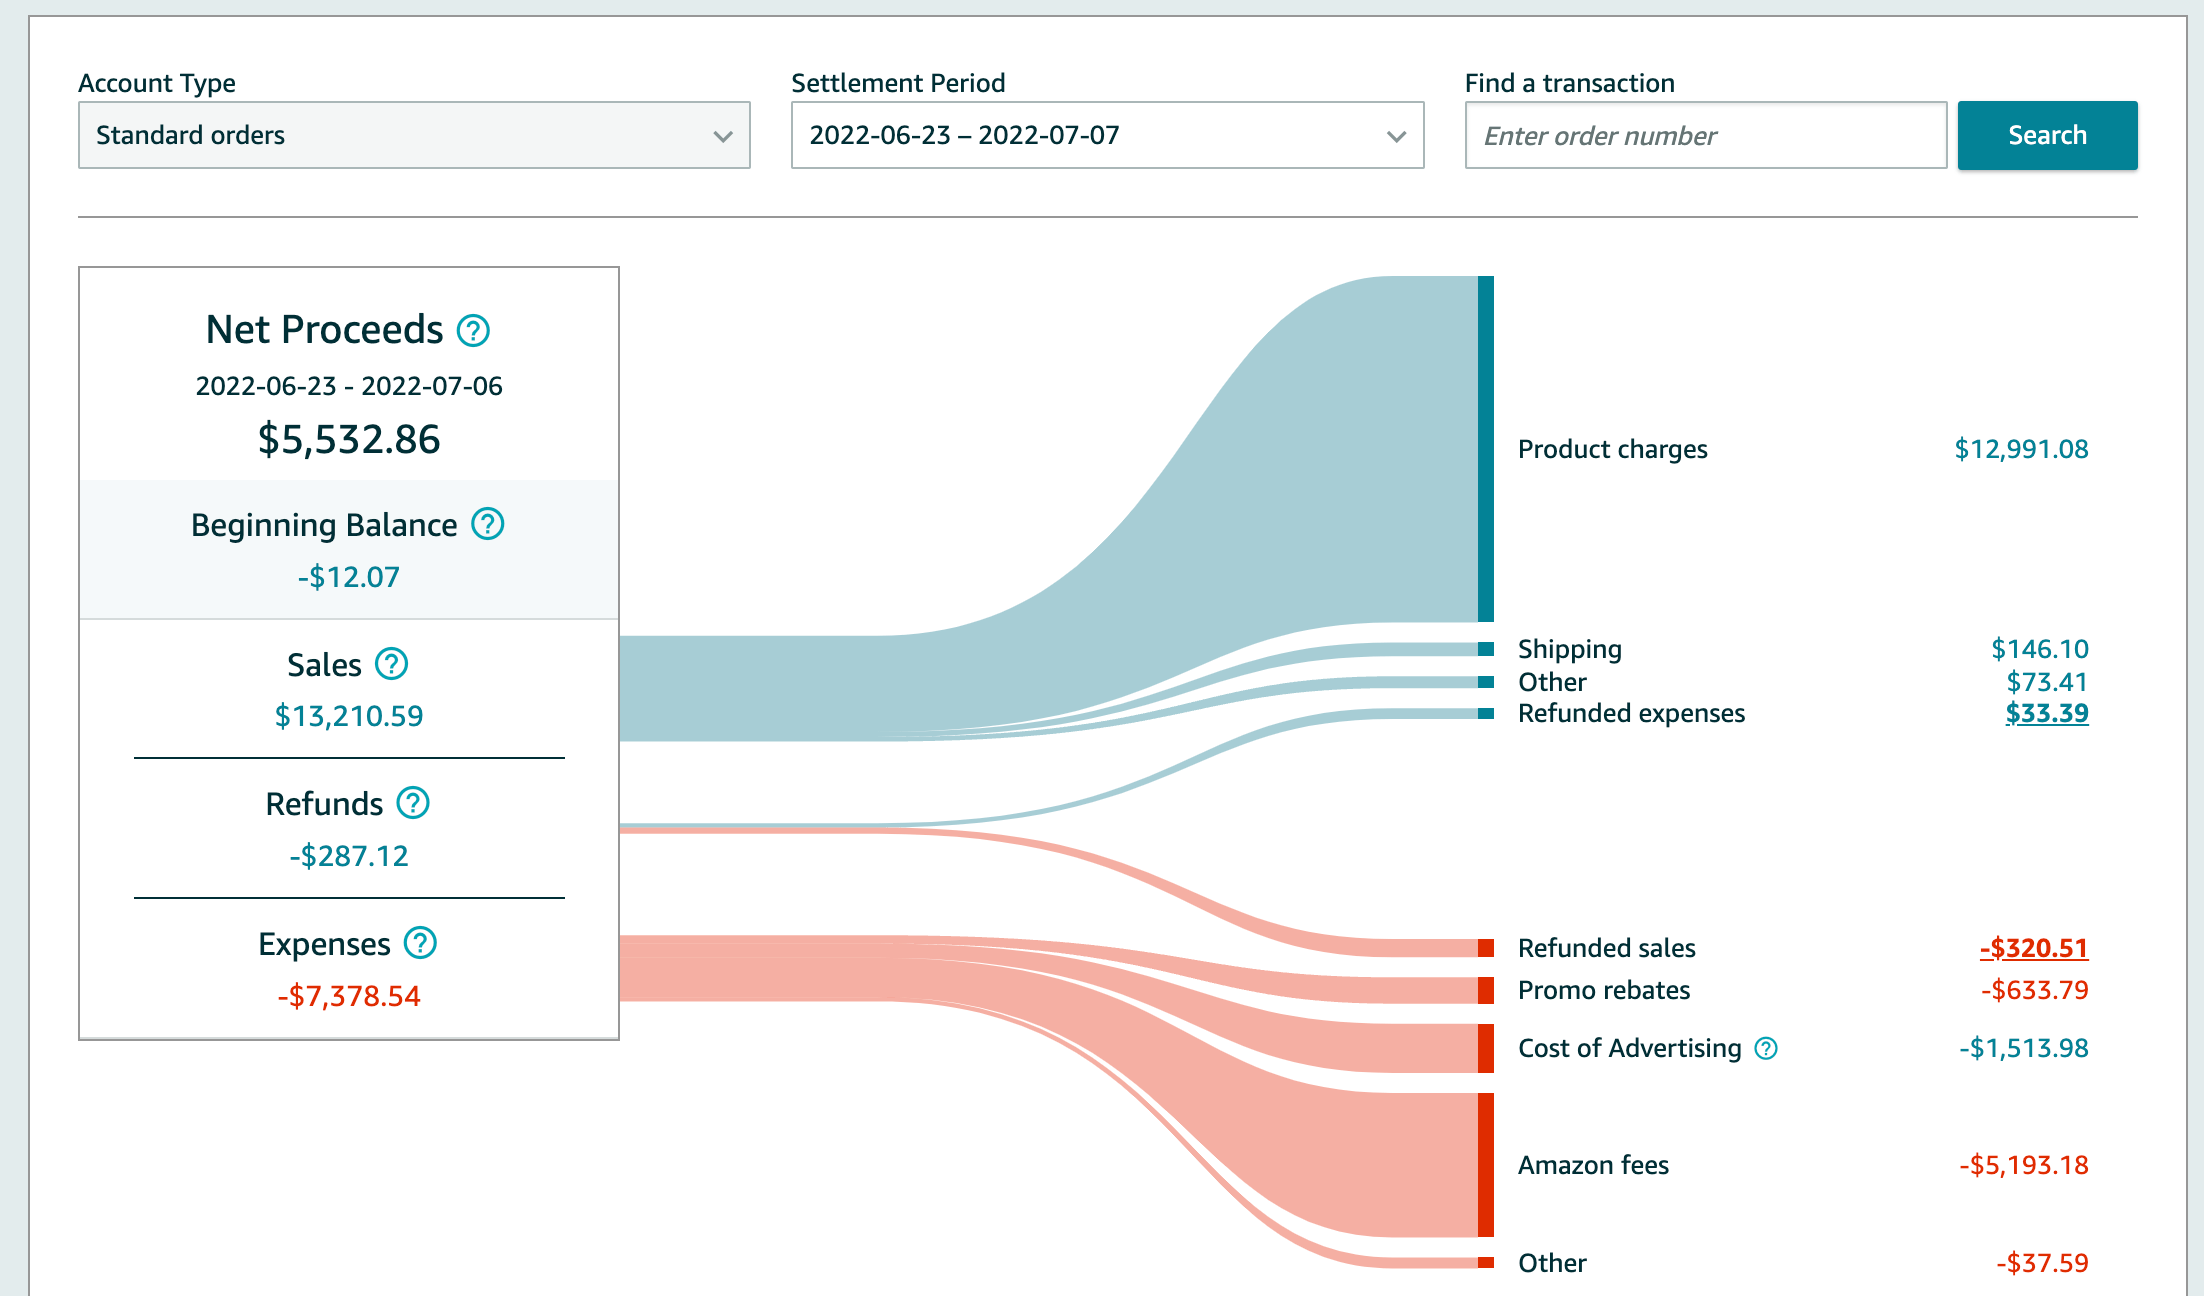Click the Net Proceeds $5,532.86 amount
Image resolution: width=2204 pixels, height=1296 pixels.
click(x=348, y=438)
